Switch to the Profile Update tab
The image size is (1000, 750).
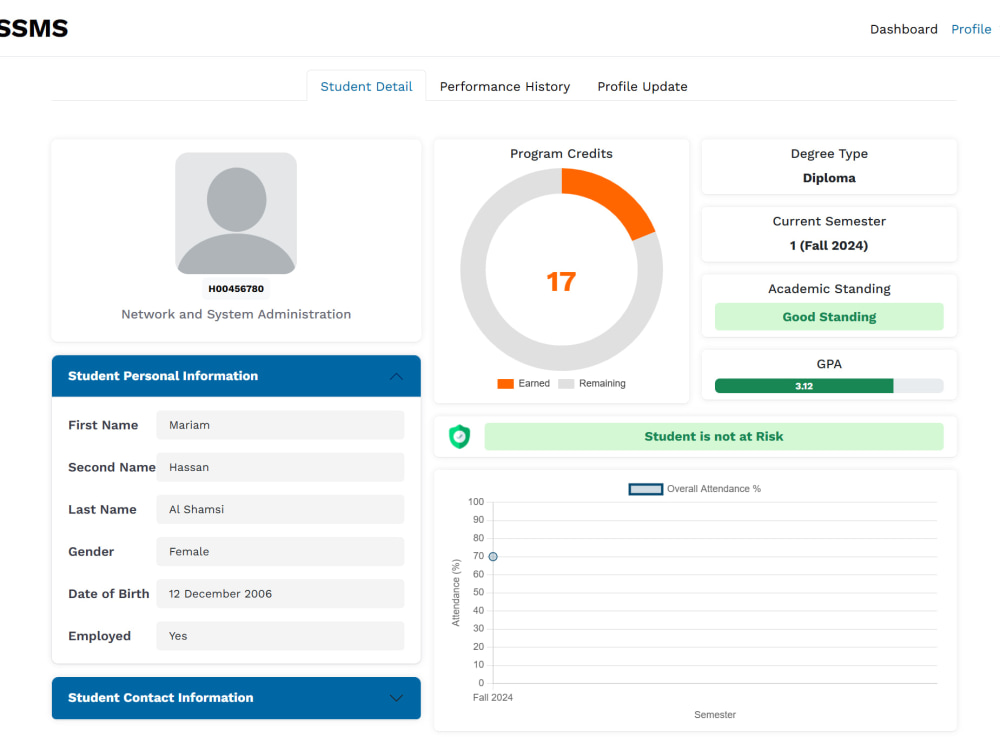tap(642, 86)
